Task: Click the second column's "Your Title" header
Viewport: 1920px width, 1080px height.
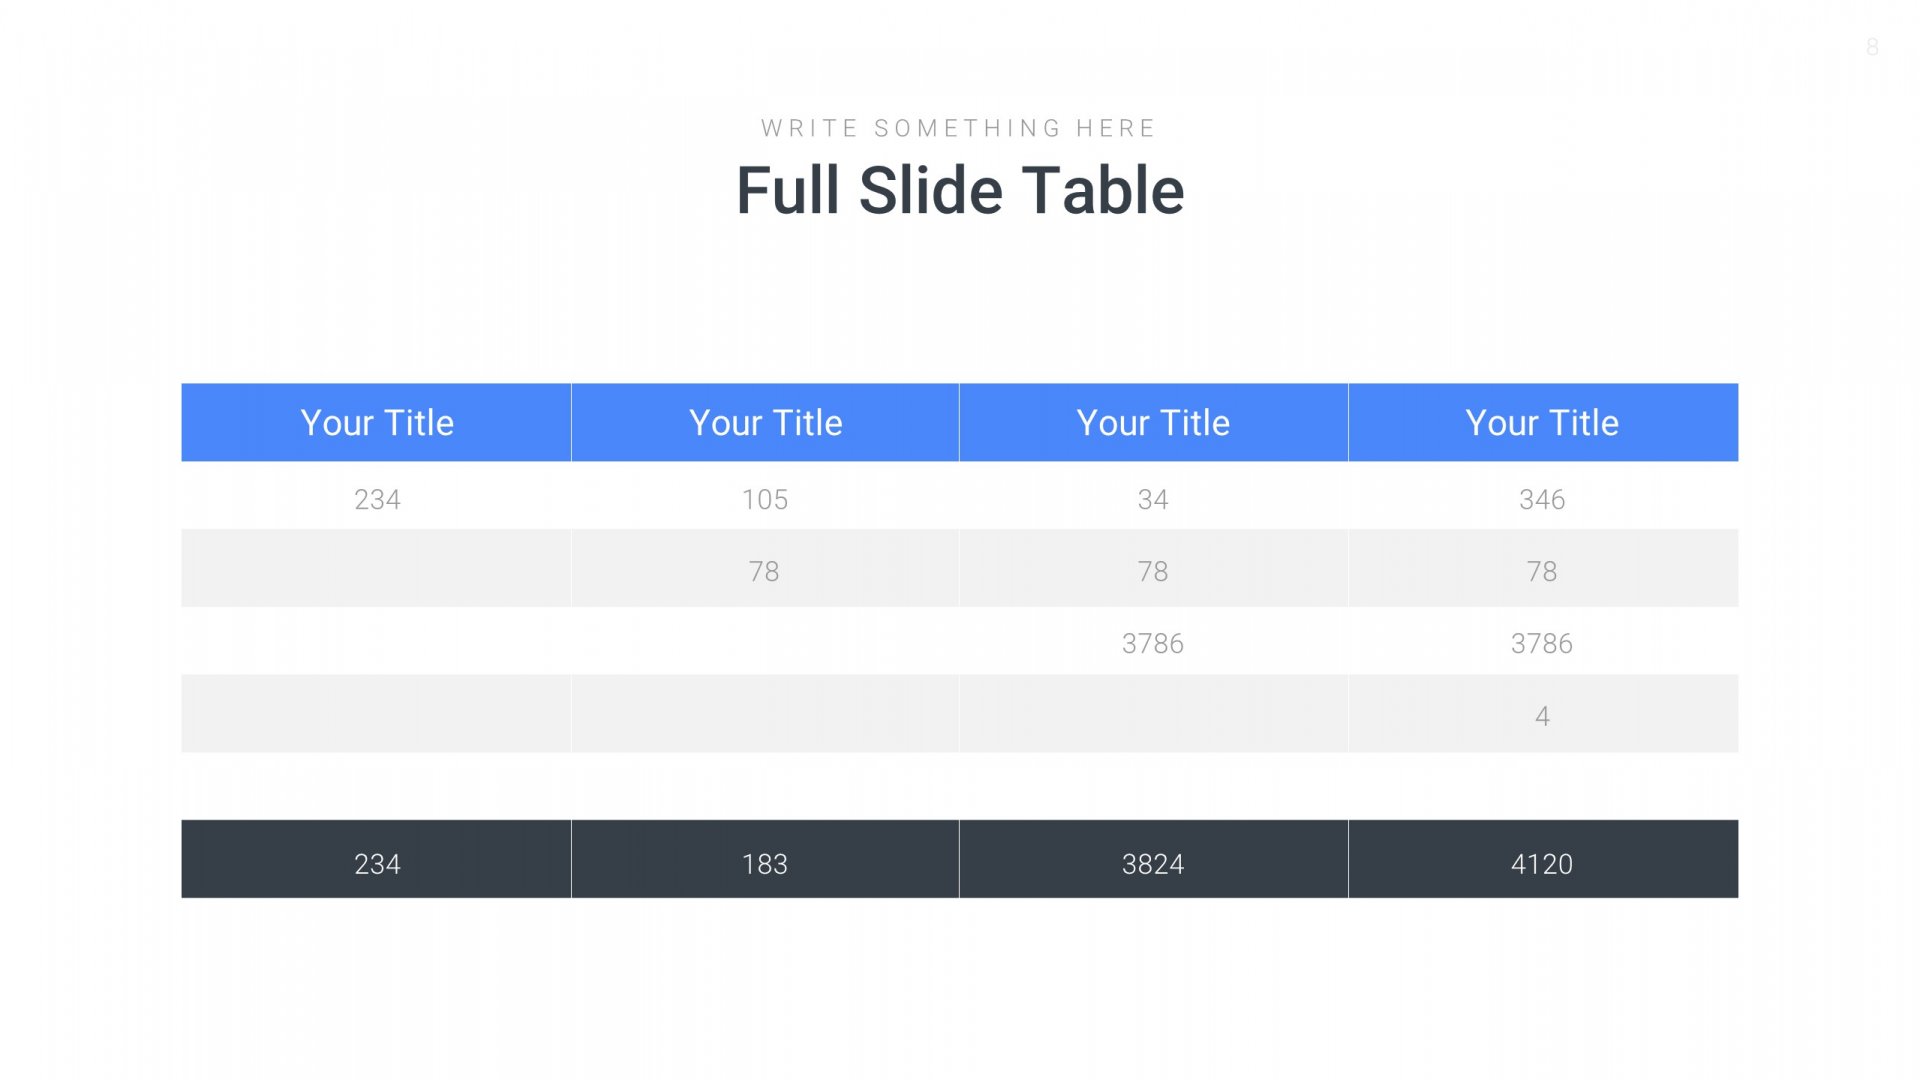Action: pyautogui.click(x=765, y=423)
